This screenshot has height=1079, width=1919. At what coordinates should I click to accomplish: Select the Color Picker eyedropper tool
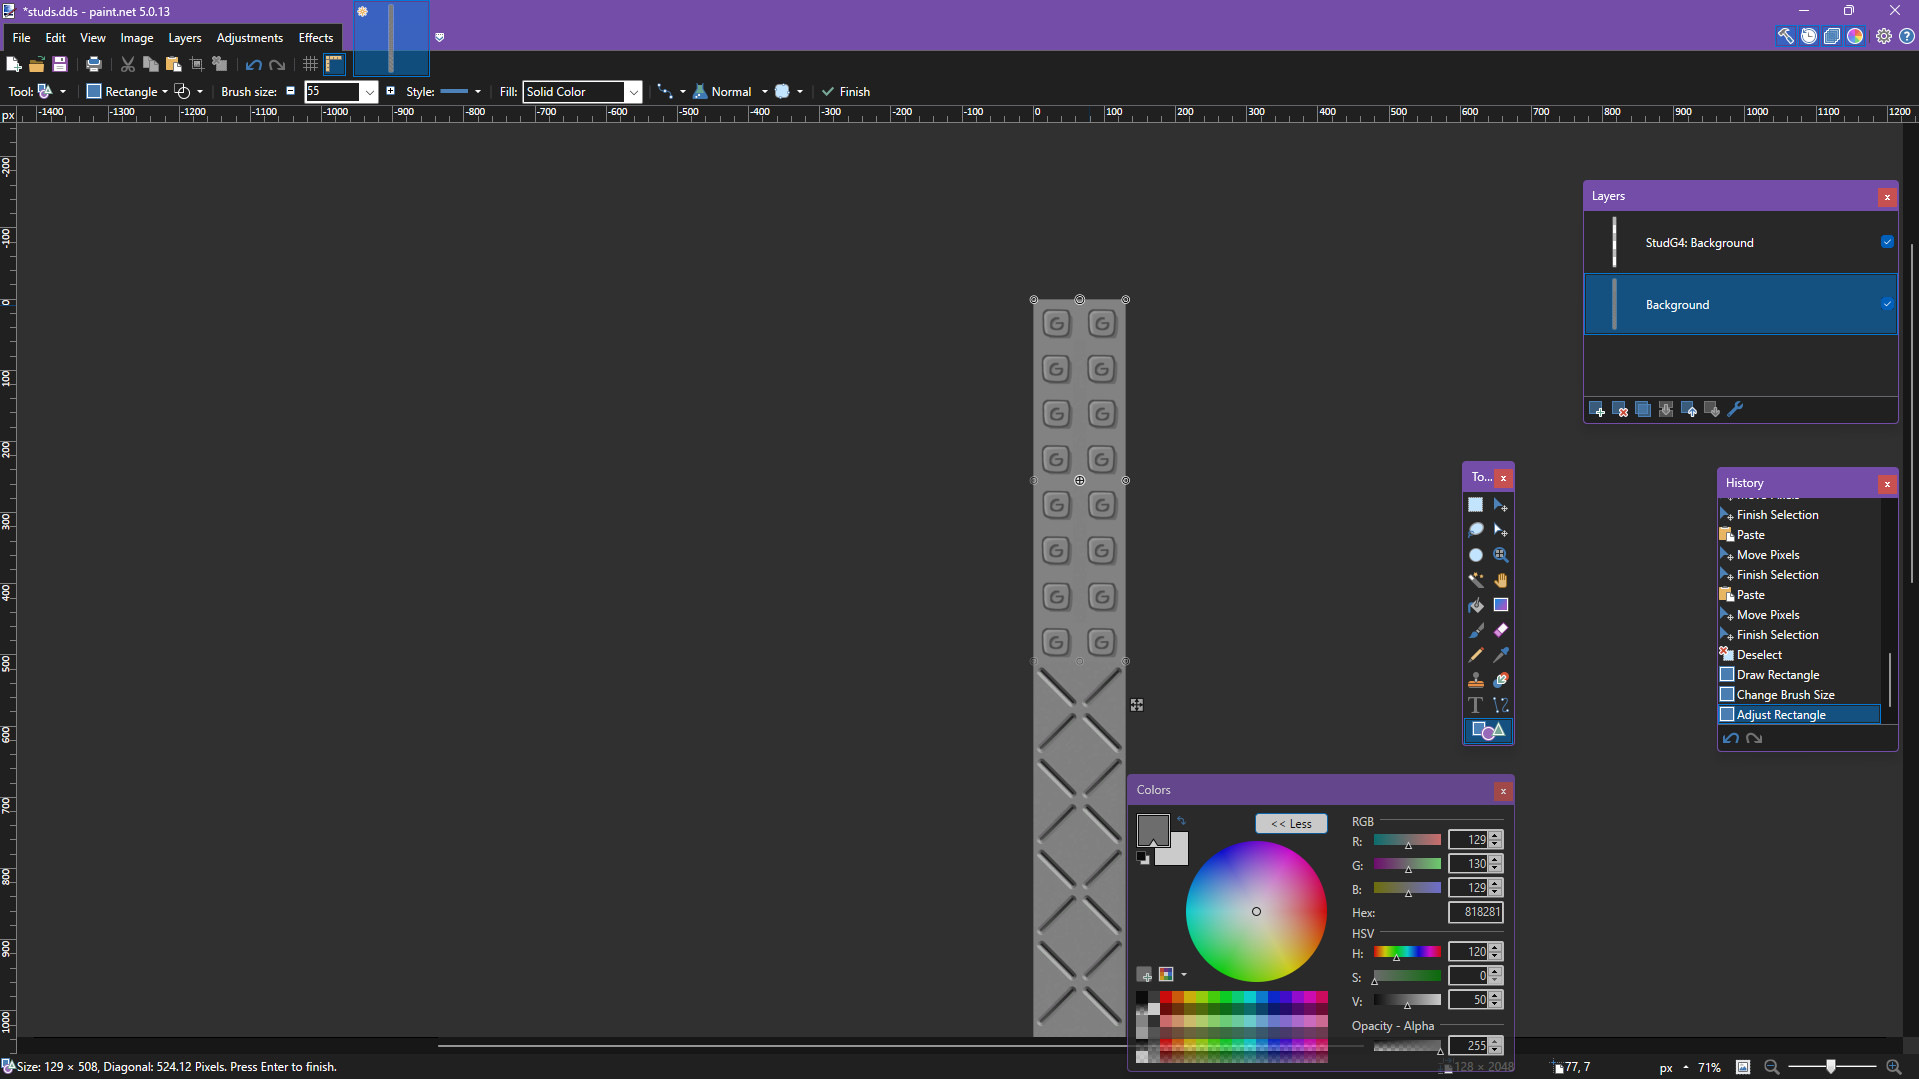pyautogui.click(x=1501, y=655)
